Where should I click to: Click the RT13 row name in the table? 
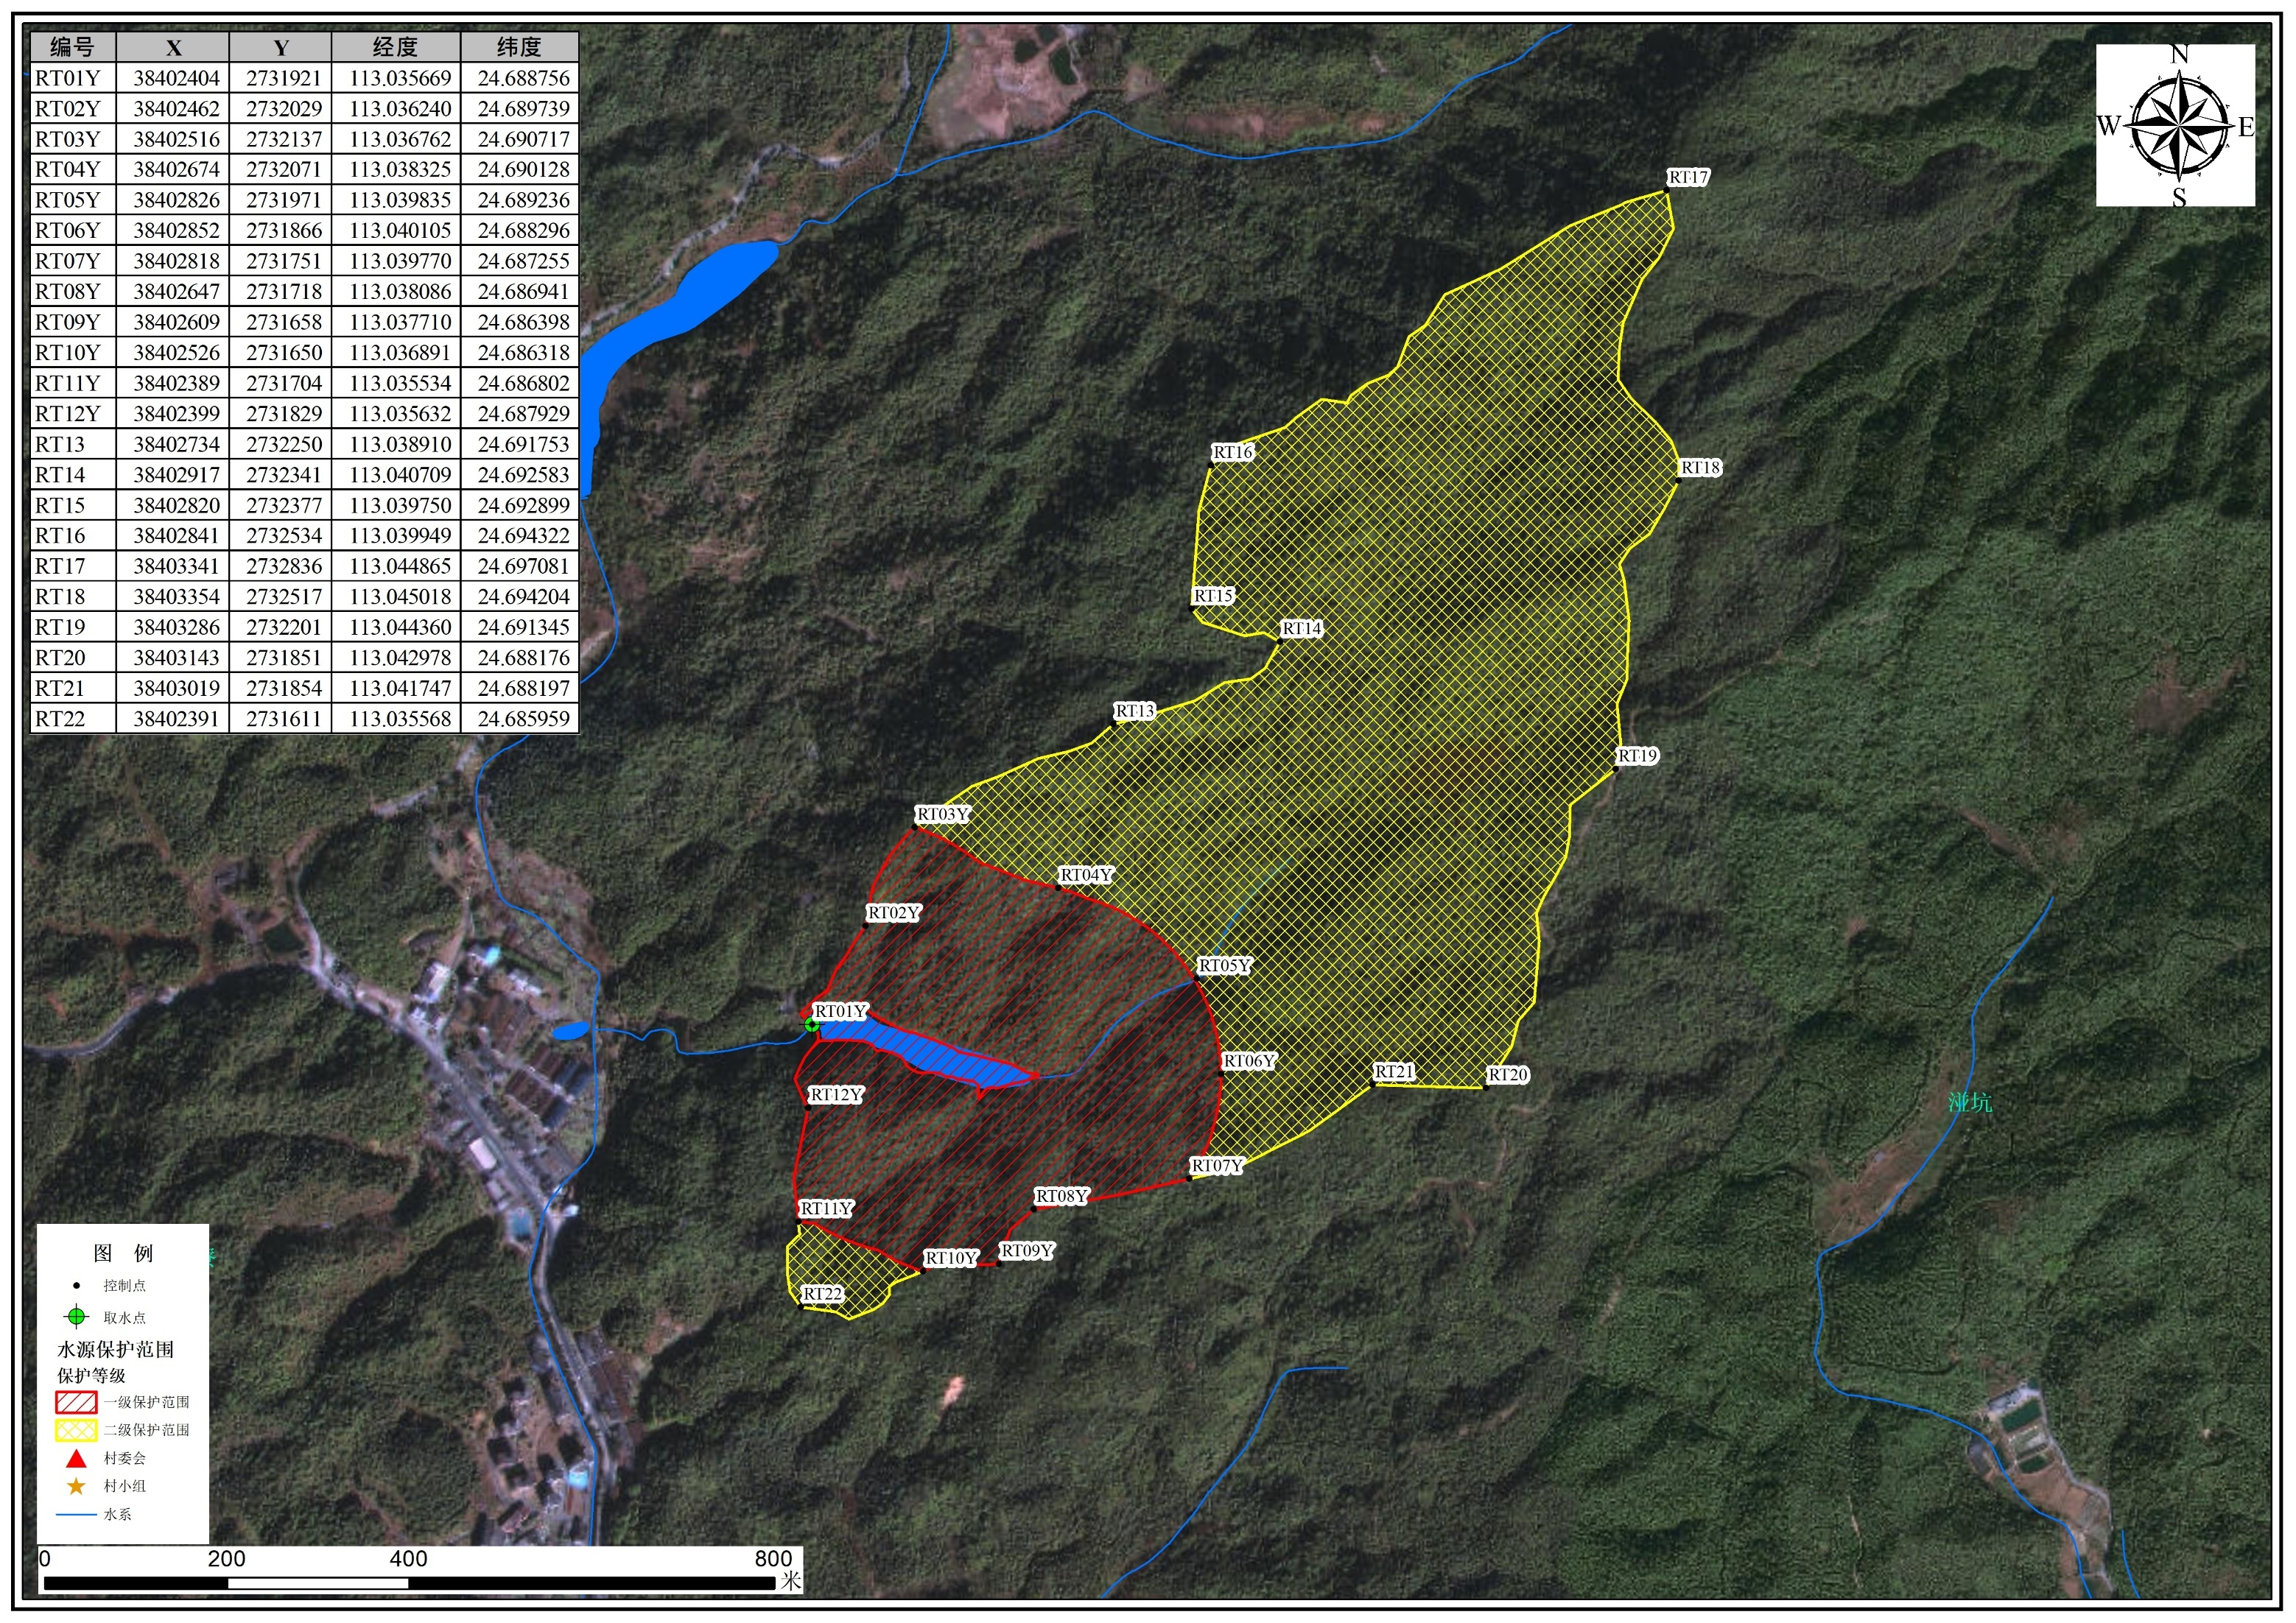[x=60, y=444]
